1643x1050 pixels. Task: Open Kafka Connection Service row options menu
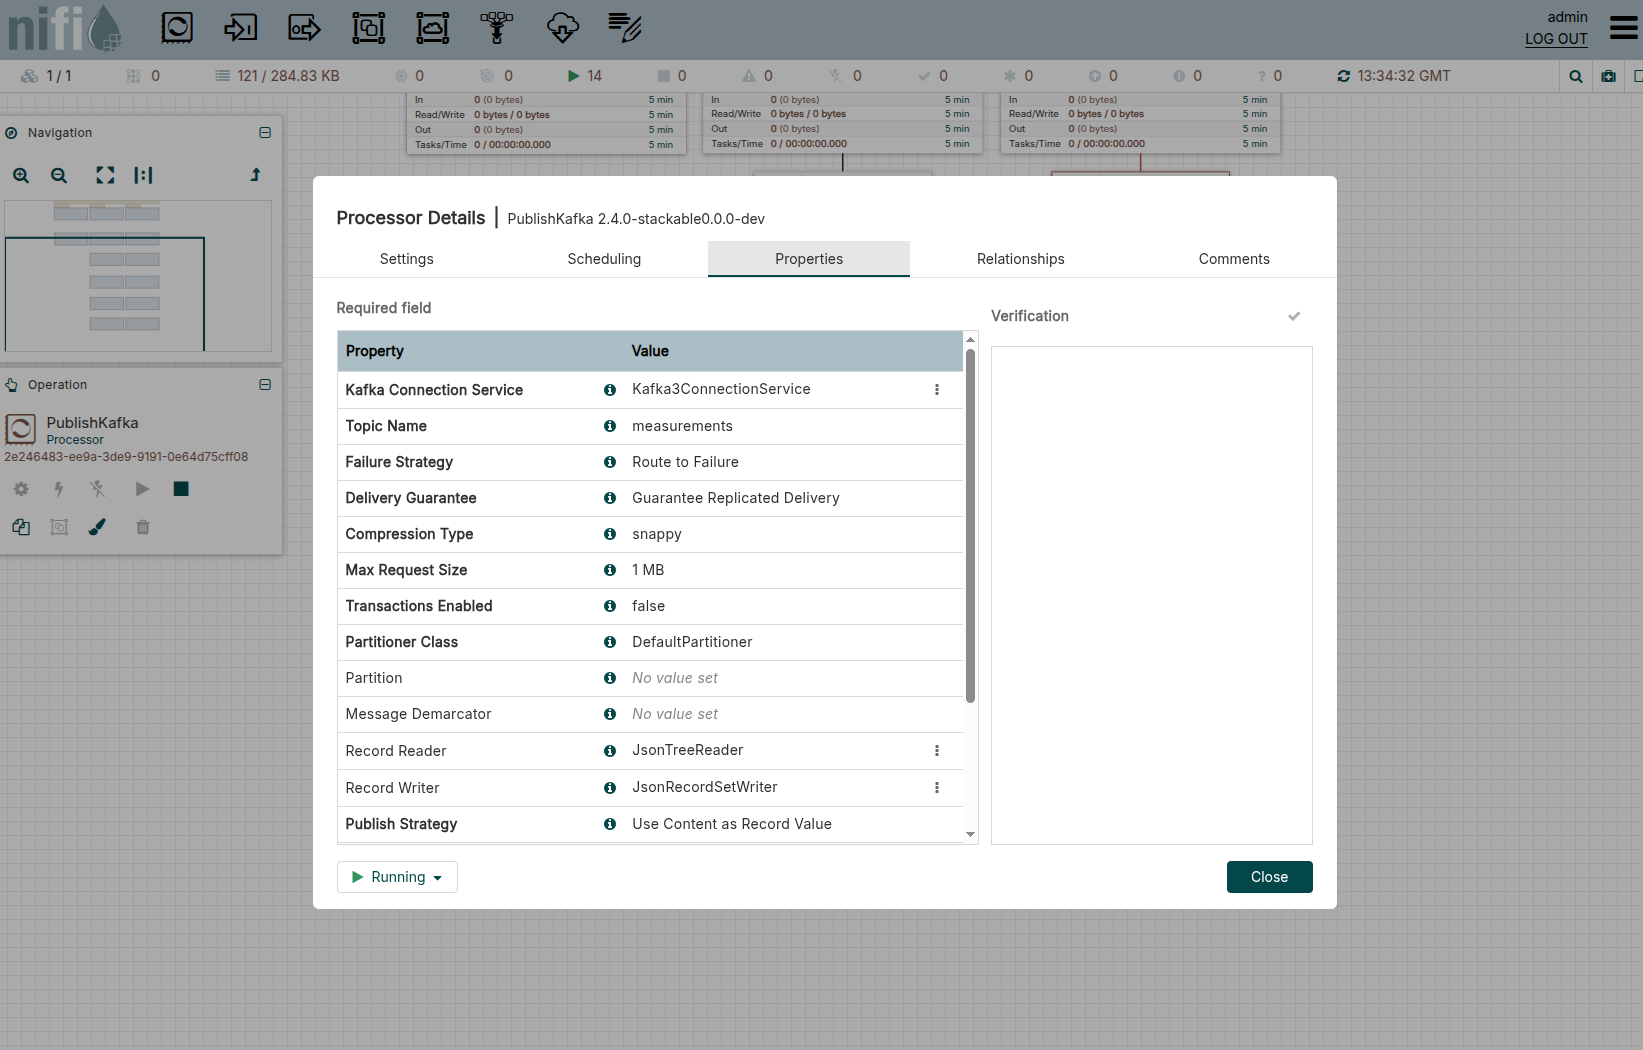tap(937, 390)
